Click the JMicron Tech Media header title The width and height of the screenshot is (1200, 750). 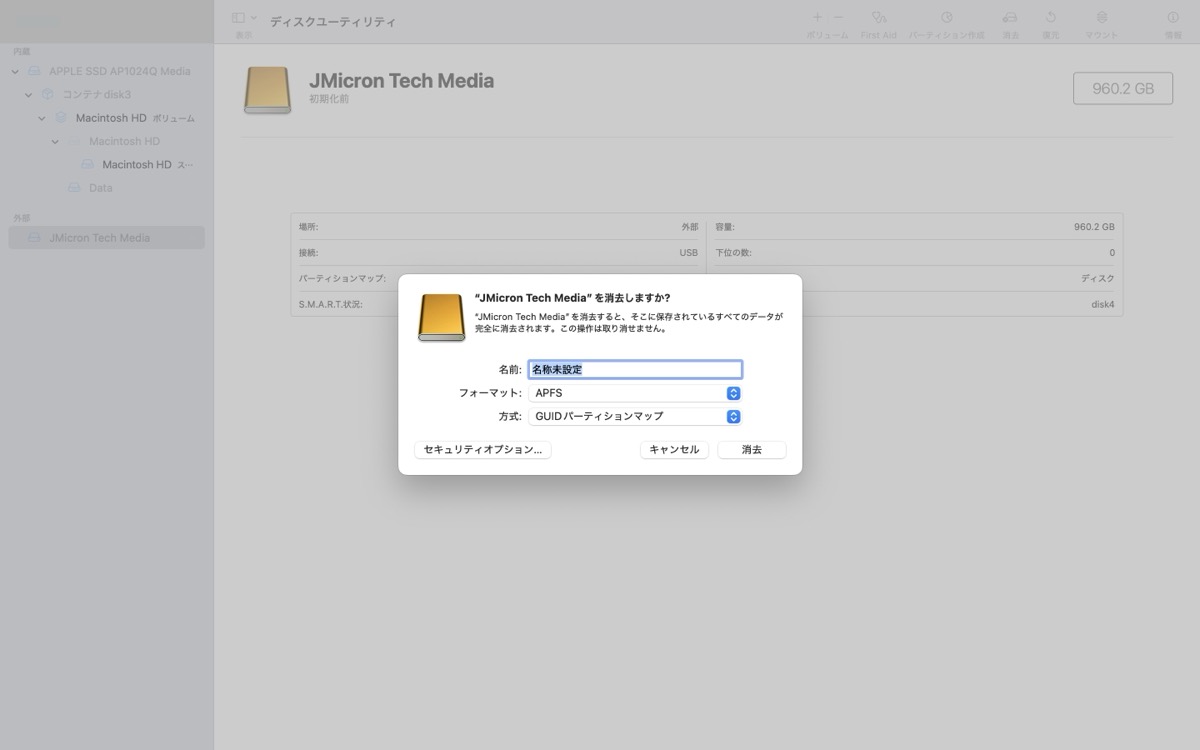[402, 81]
